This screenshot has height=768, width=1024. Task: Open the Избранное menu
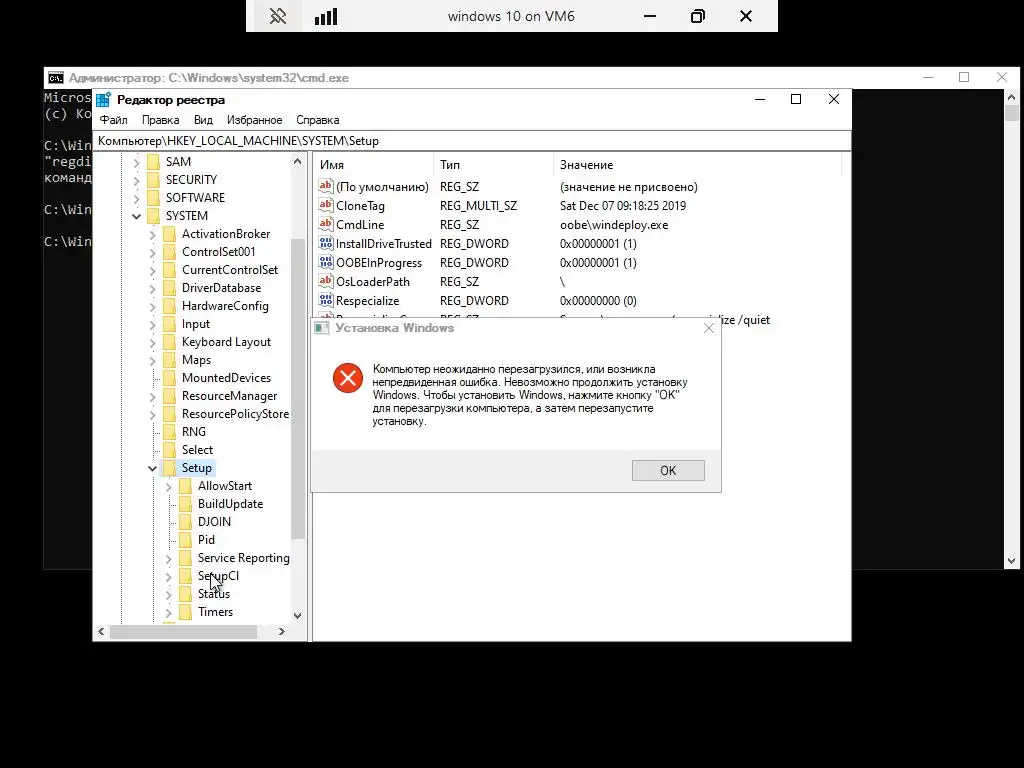[x=255, y=120]
